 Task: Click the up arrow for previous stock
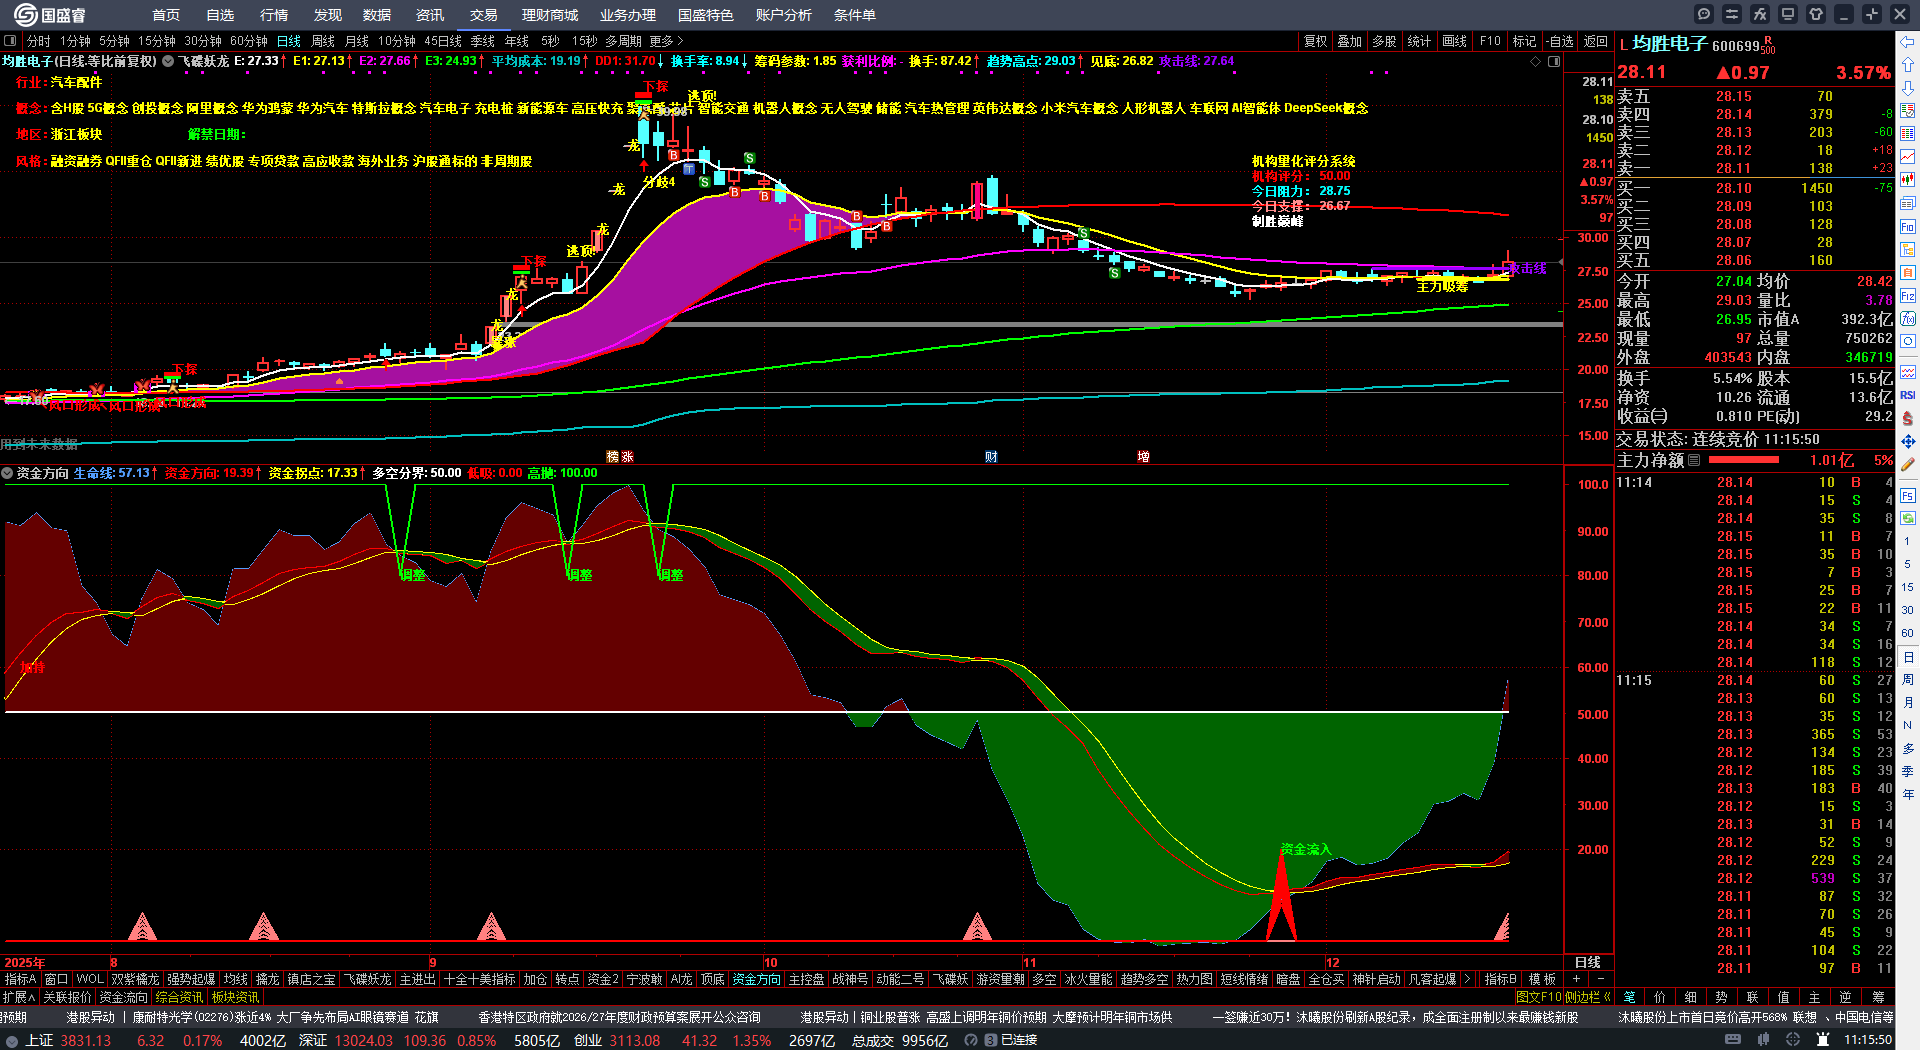click(1908, 65)
